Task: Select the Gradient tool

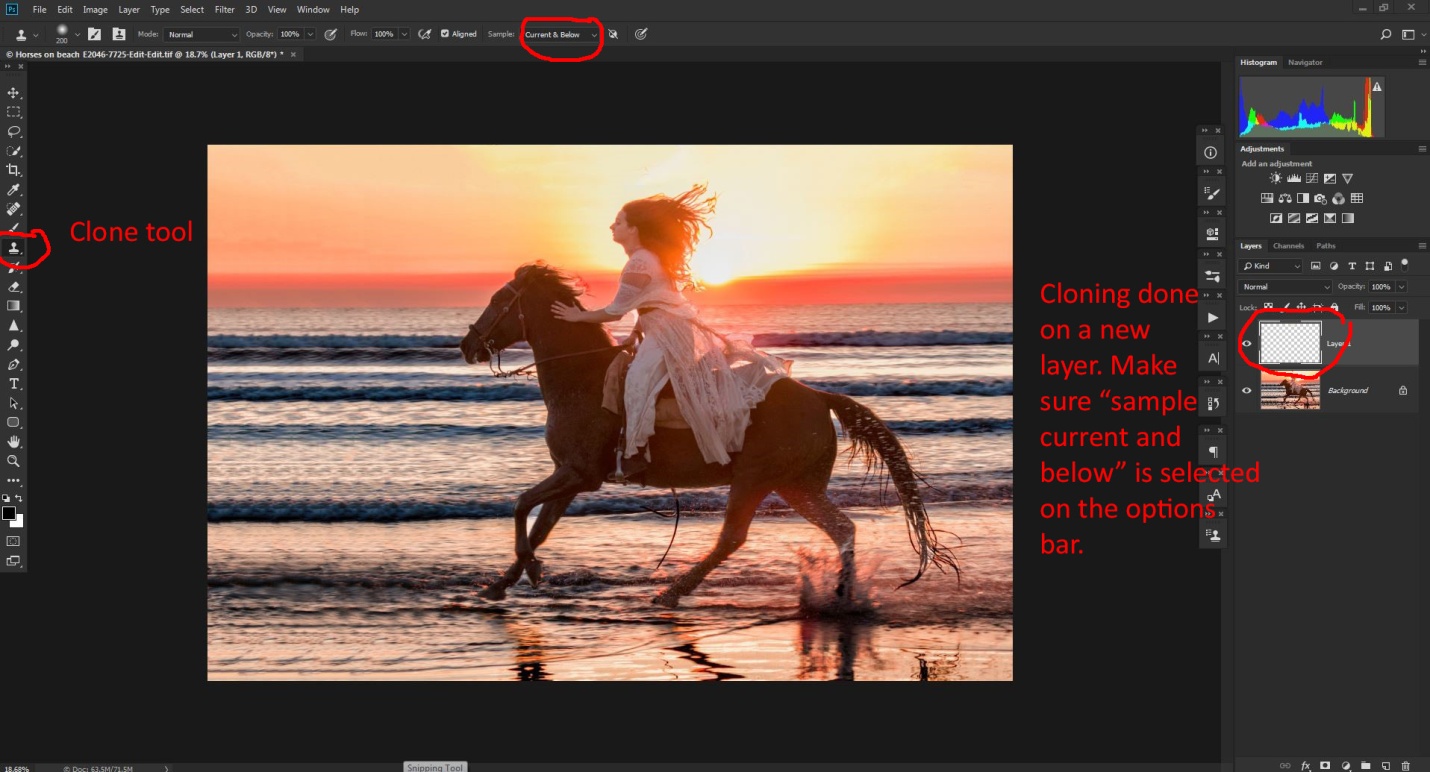Action: click(x=14, y=306)
